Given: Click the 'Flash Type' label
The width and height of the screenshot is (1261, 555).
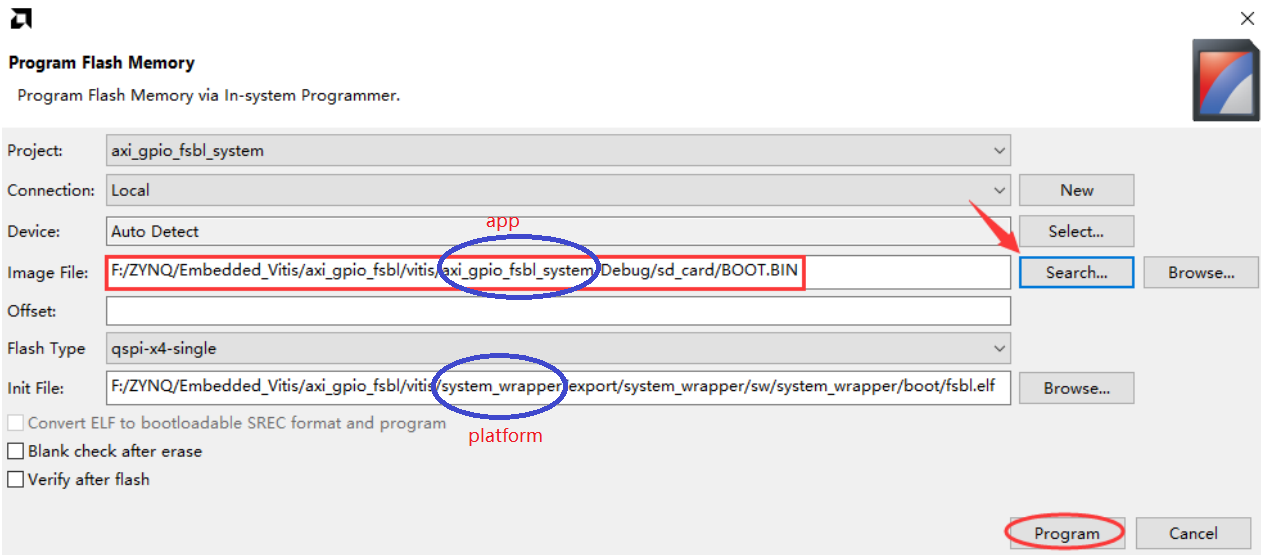Looking at the screenshot, I should point(46,349).
